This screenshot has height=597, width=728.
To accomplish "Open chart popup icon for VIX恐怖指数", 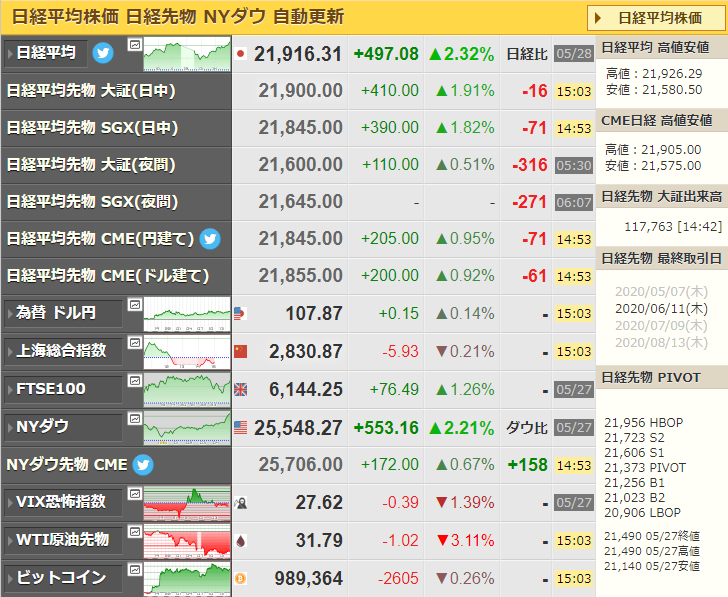I will point(135,494).
